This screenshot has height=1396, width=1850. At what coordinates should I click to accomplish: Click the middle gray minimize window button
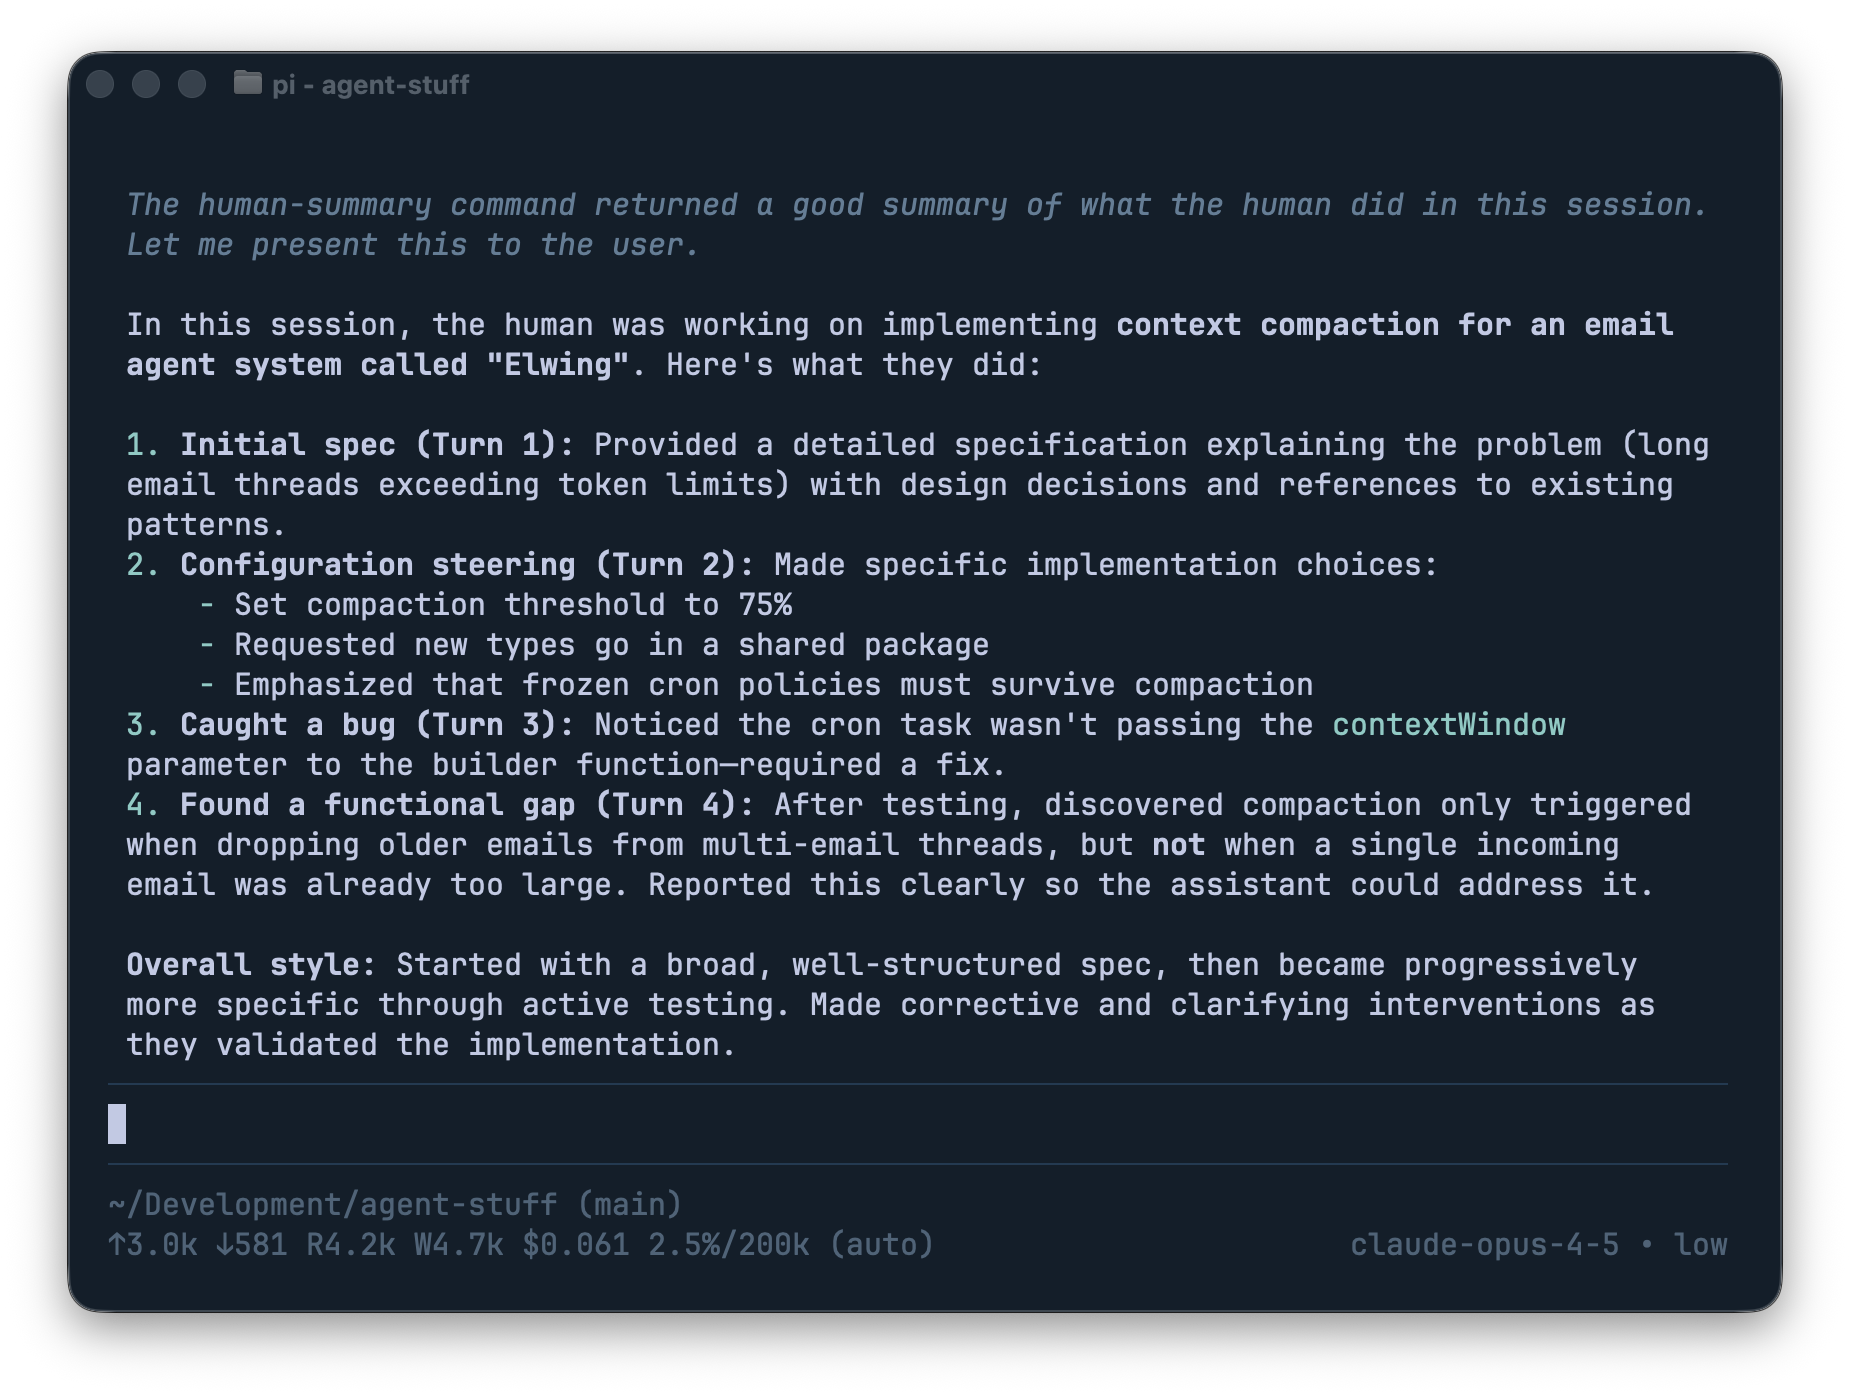[146, 84]
